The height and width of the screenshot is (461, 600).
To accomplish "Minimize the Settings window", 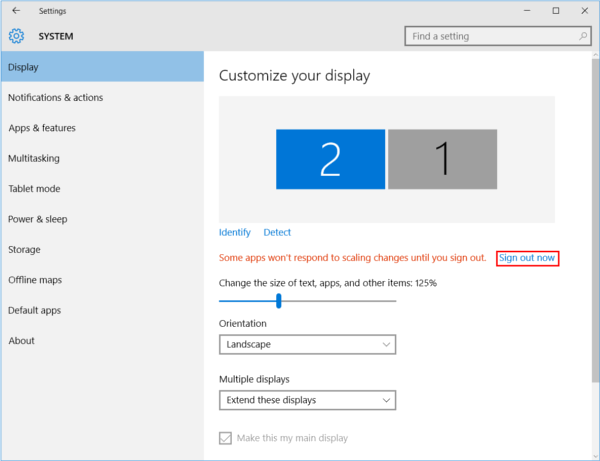I will pos(527,11).
